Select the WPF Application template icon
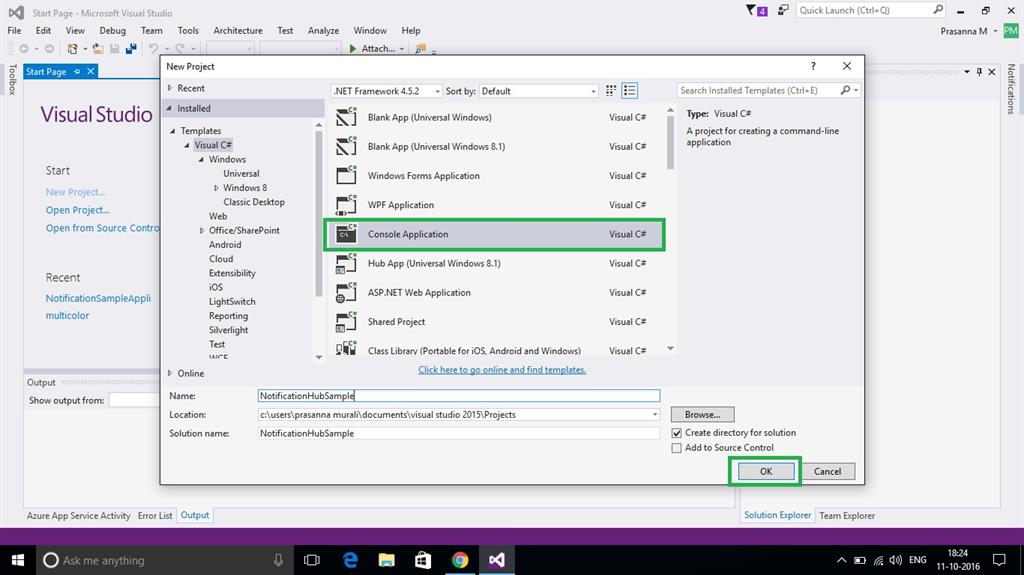 346,205
